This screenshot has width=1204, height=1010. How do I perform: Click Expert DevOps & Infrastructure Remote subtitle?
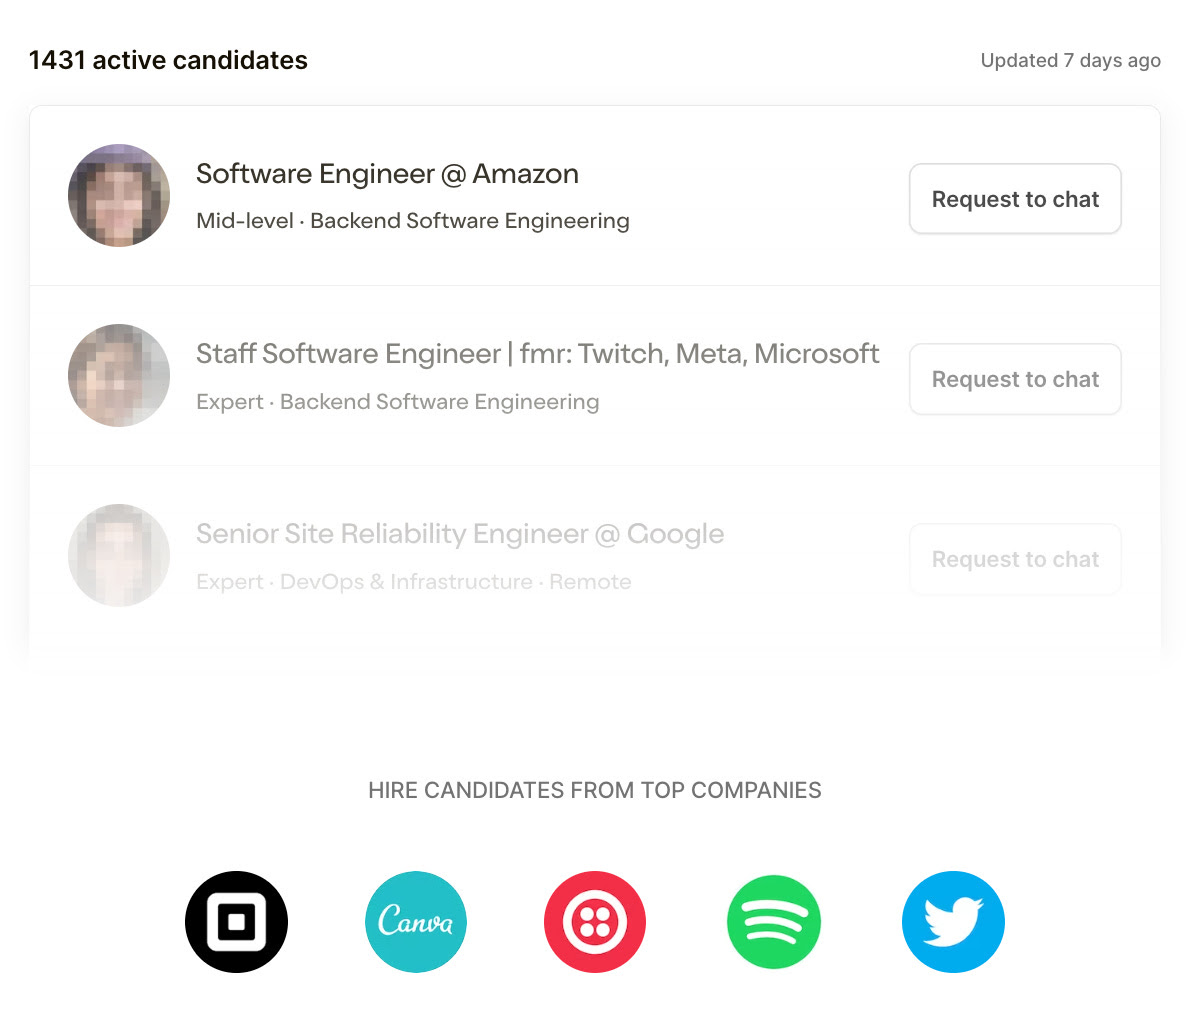click(414, 582)
